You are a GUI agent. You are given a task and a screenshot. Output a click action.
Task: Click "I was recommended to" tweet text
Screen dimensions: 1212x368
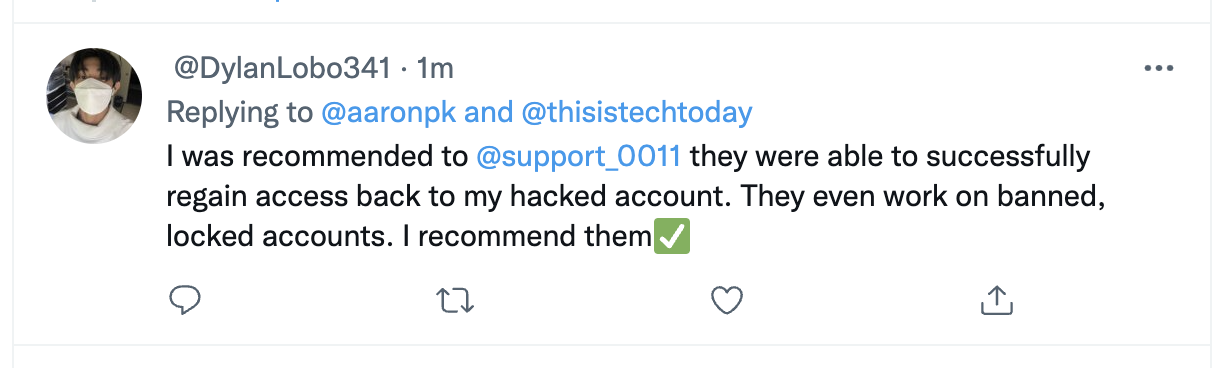[317, 157]
